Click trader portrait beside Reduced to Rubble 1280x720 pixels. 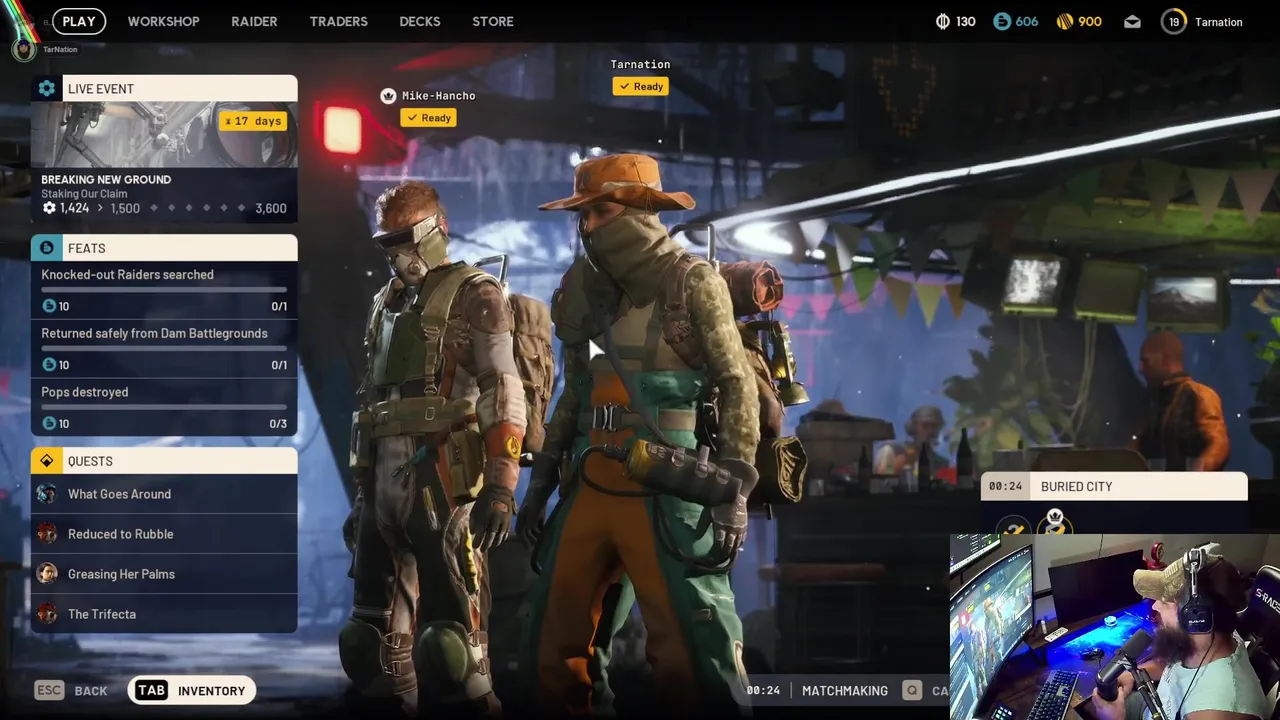pyautogui.click(x=47, y=534)
